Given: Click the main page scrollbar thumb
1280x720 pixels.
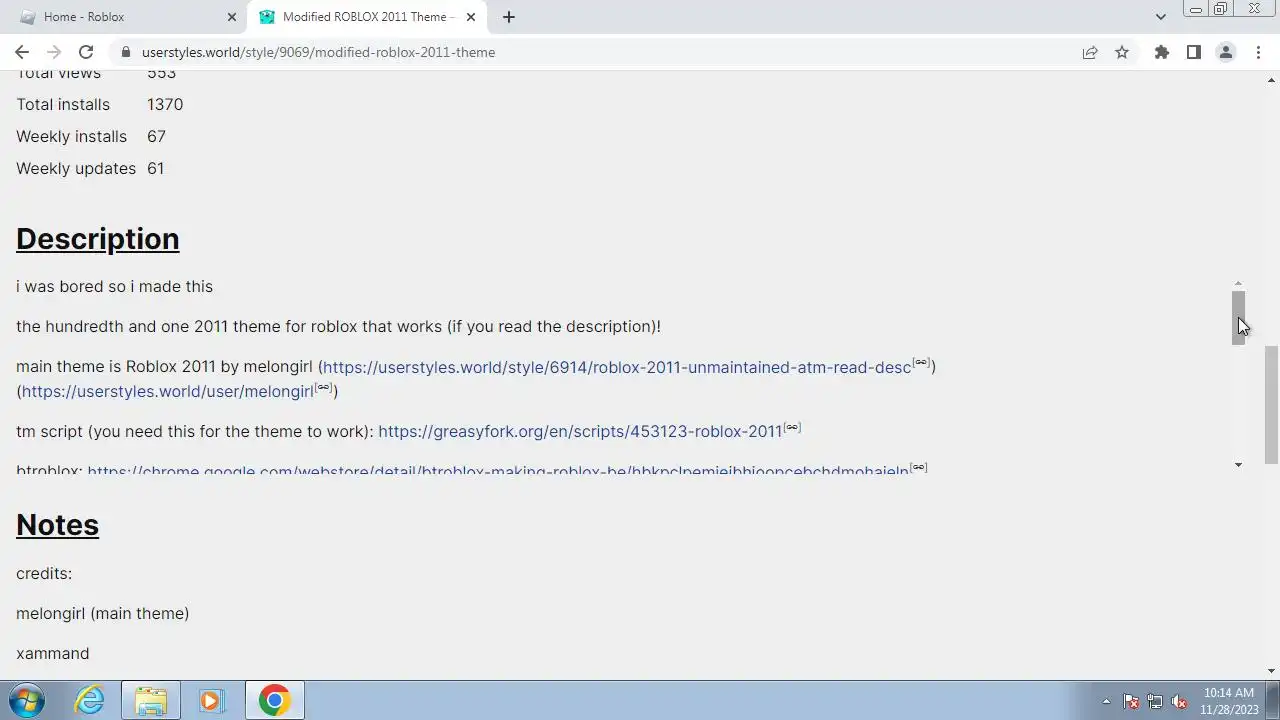Looking at the screenshot, I should (1271, 404).
